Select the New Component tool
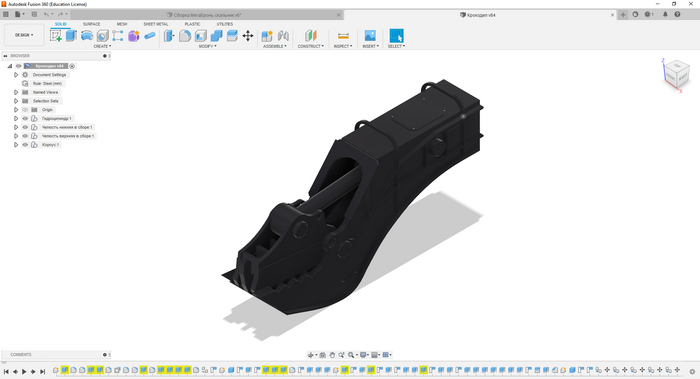This screenshot has height=379, width=700. pos(267,36)
